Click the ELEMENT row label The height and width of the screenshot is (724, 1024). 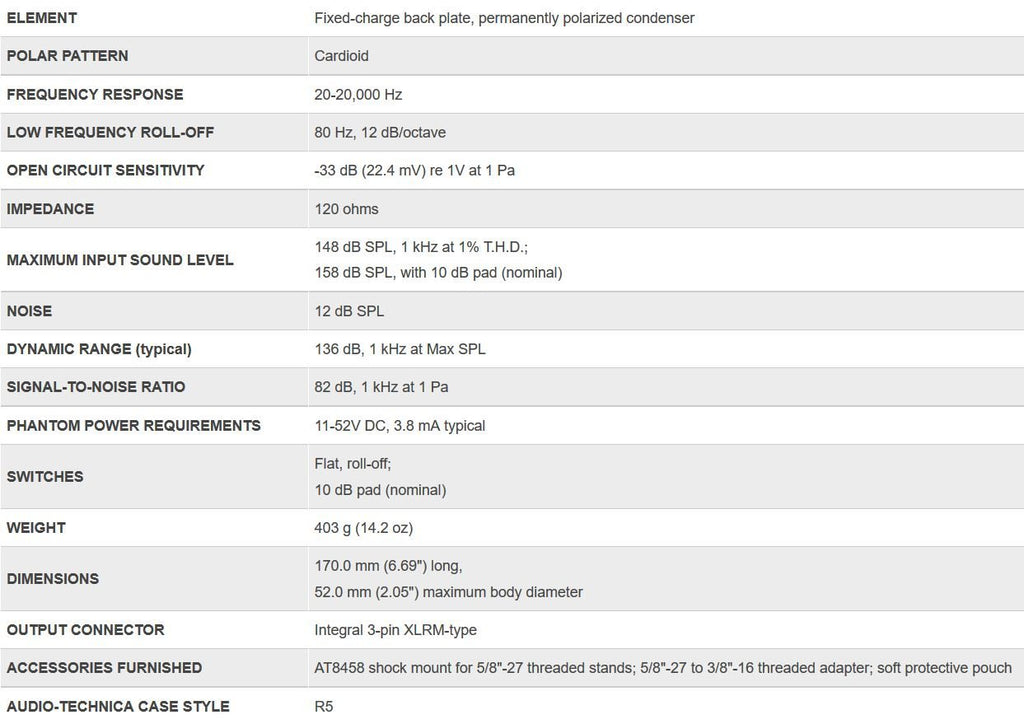click(42, 18)
